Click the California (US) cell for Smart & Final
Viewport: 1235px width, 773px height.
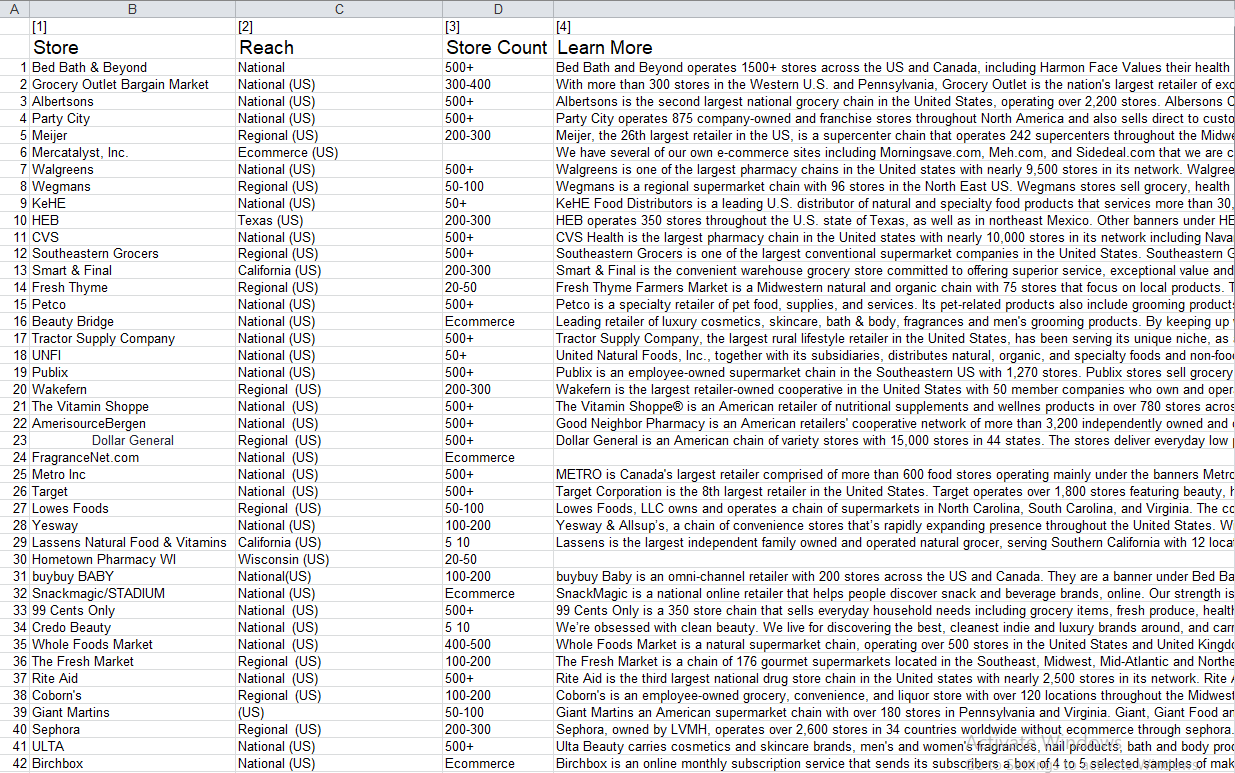pos(339,271)
